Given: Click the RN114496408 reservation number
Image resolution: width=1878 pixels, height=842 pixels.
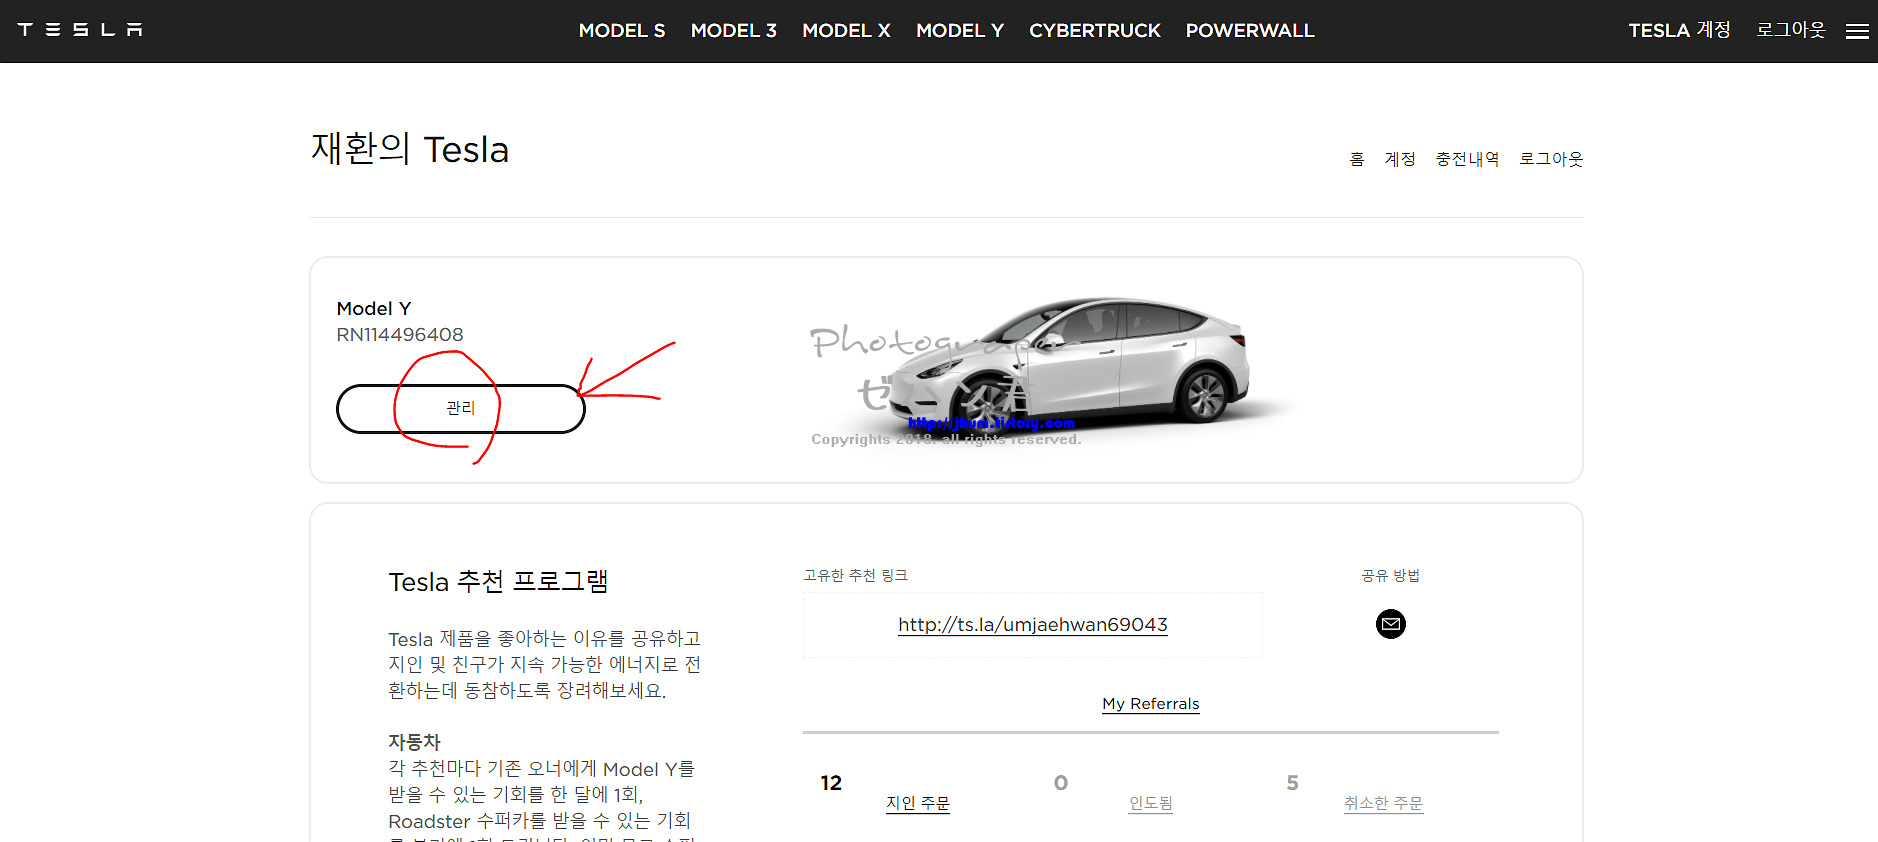Looking at the screenshot, I should pyautogui.click(x=400, y=335).
